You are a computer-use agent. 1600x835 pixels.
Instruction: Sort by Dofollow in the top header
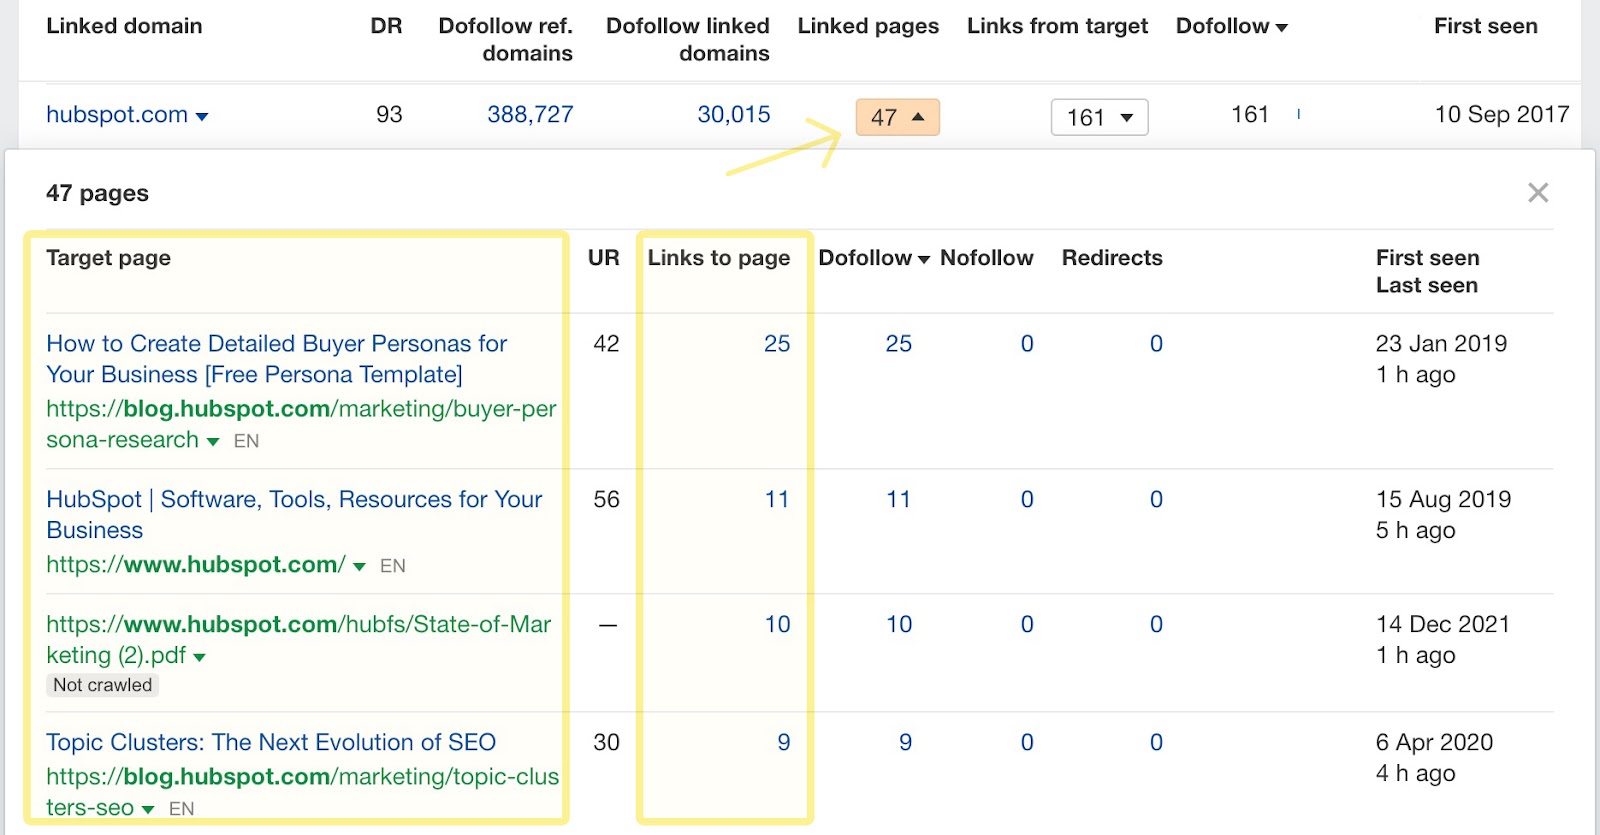point(1231,26)
